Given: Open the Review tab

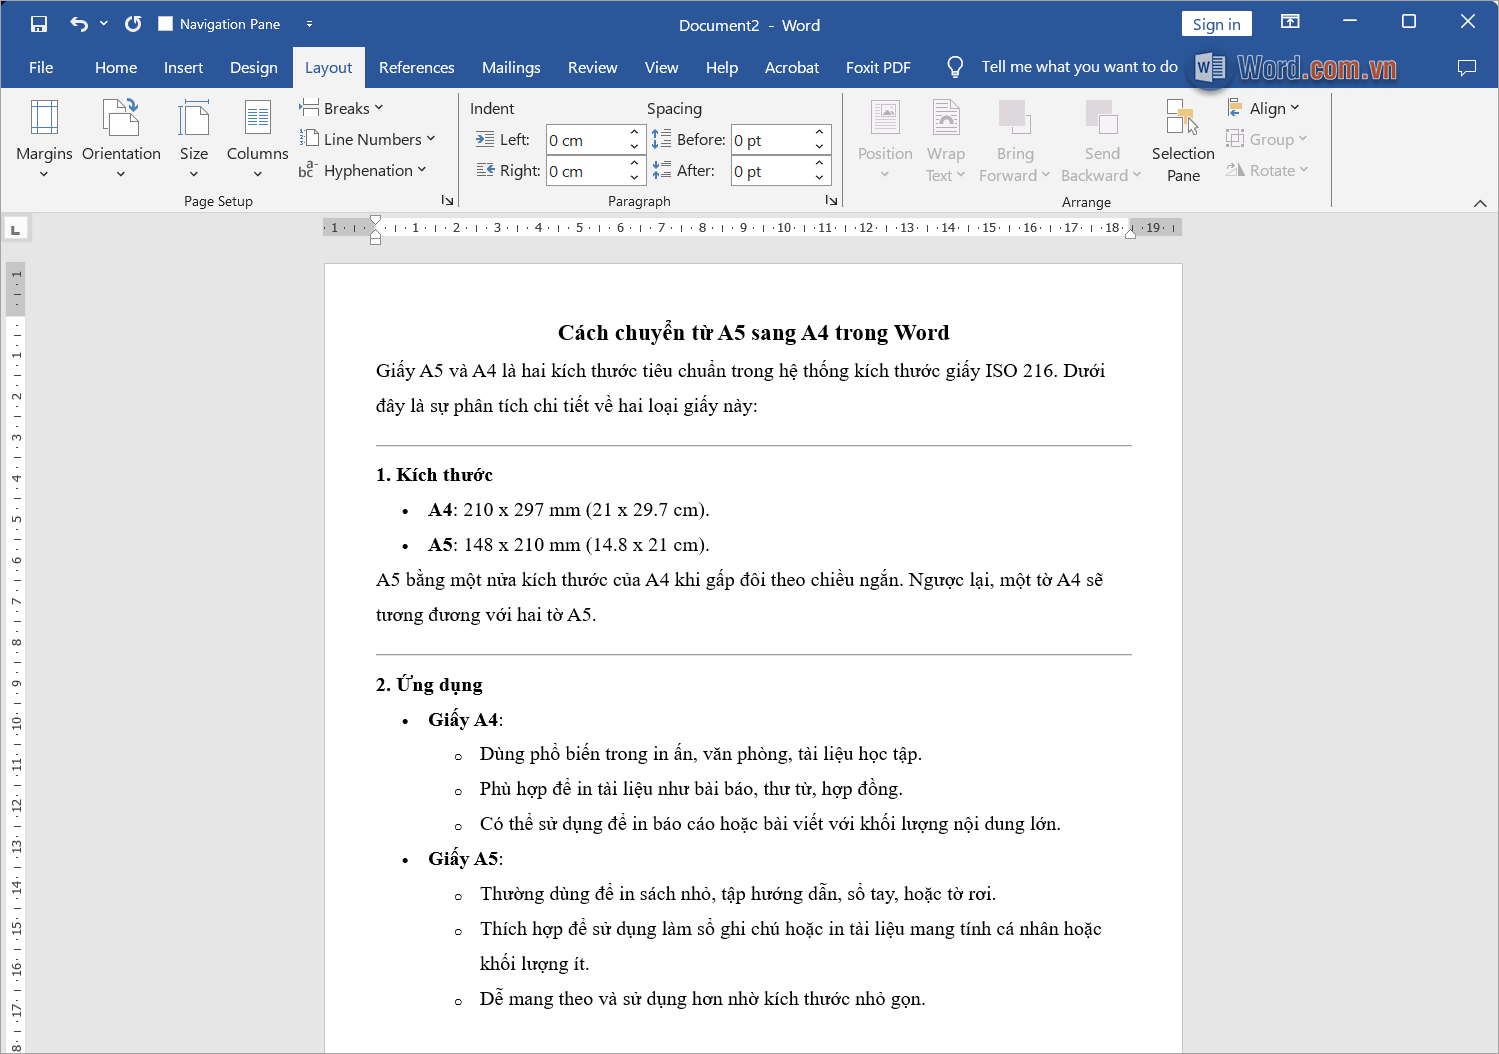Looking at the screenshot, I should click(x=592, y=67).
